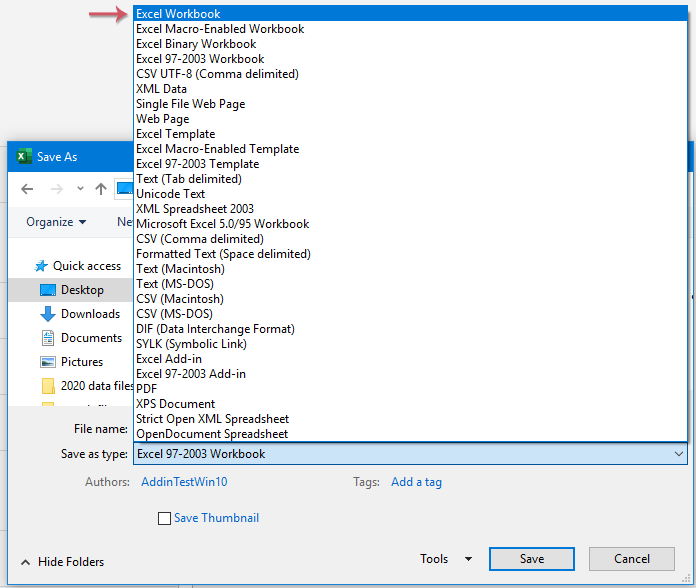Click the Excel icon in Save As title bar
Screen dimensions: 696x588
[23, 157]
